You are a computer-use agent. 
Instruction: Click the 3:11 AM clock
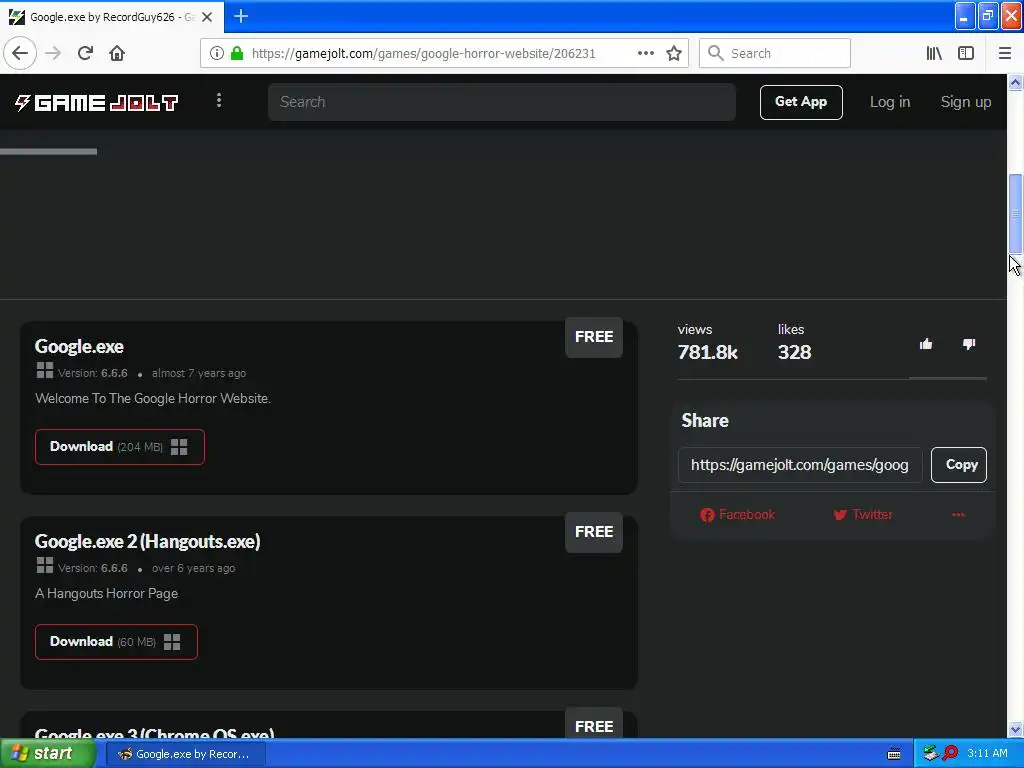[x=987, y=754]
